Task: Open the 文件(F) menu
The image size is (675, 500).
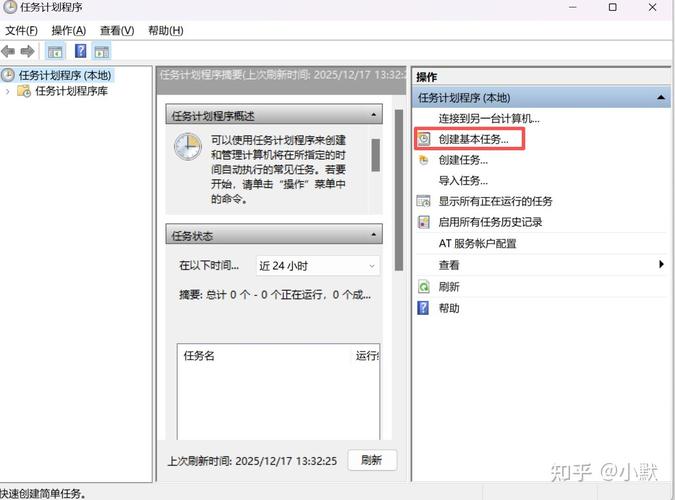Action: [22, 31]
